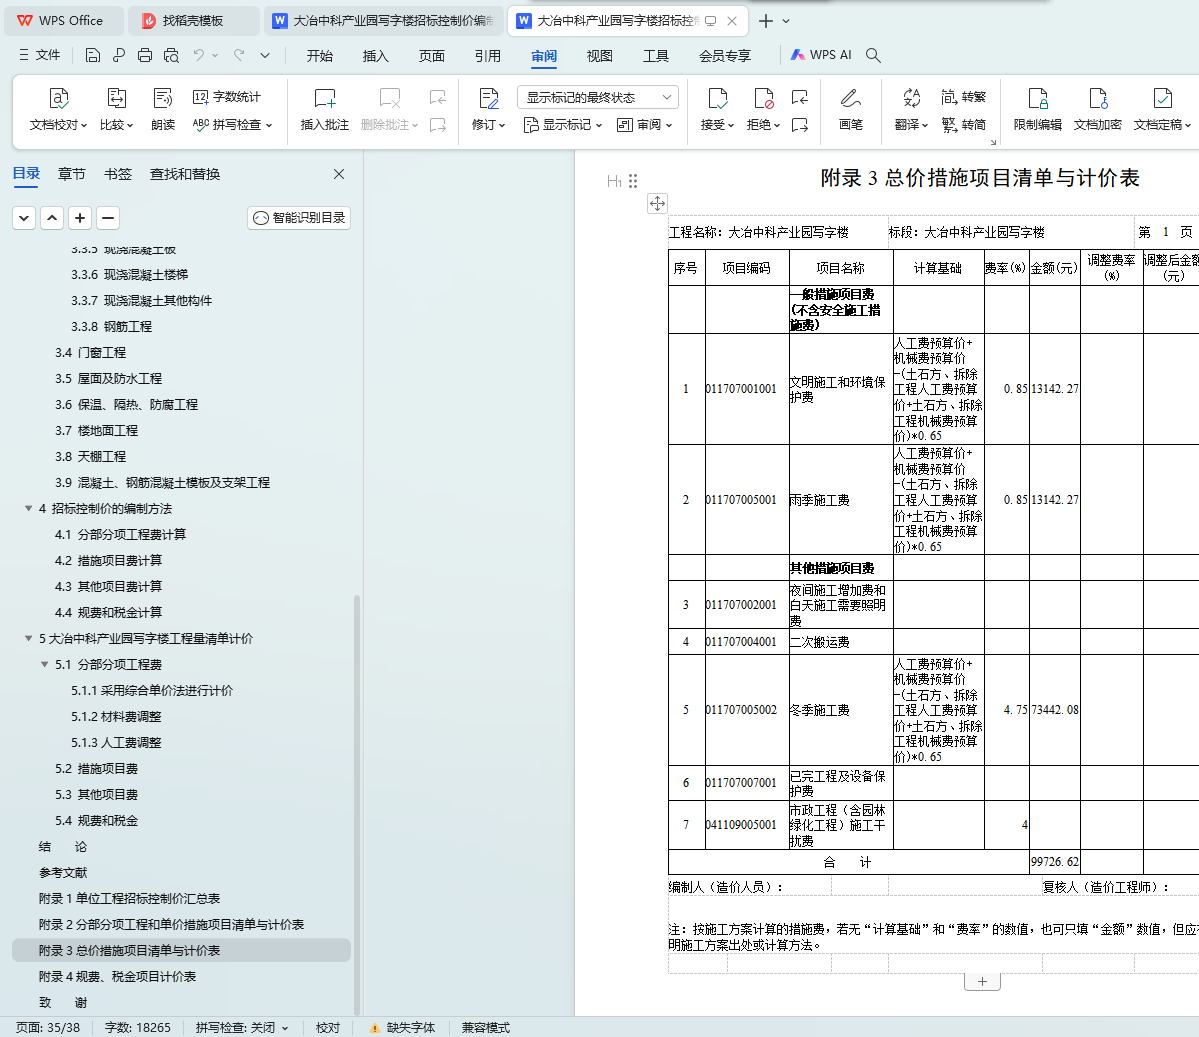Click 接受 accept changes icon
This screenshot has height=1037, width=1199.
(717, 99)
